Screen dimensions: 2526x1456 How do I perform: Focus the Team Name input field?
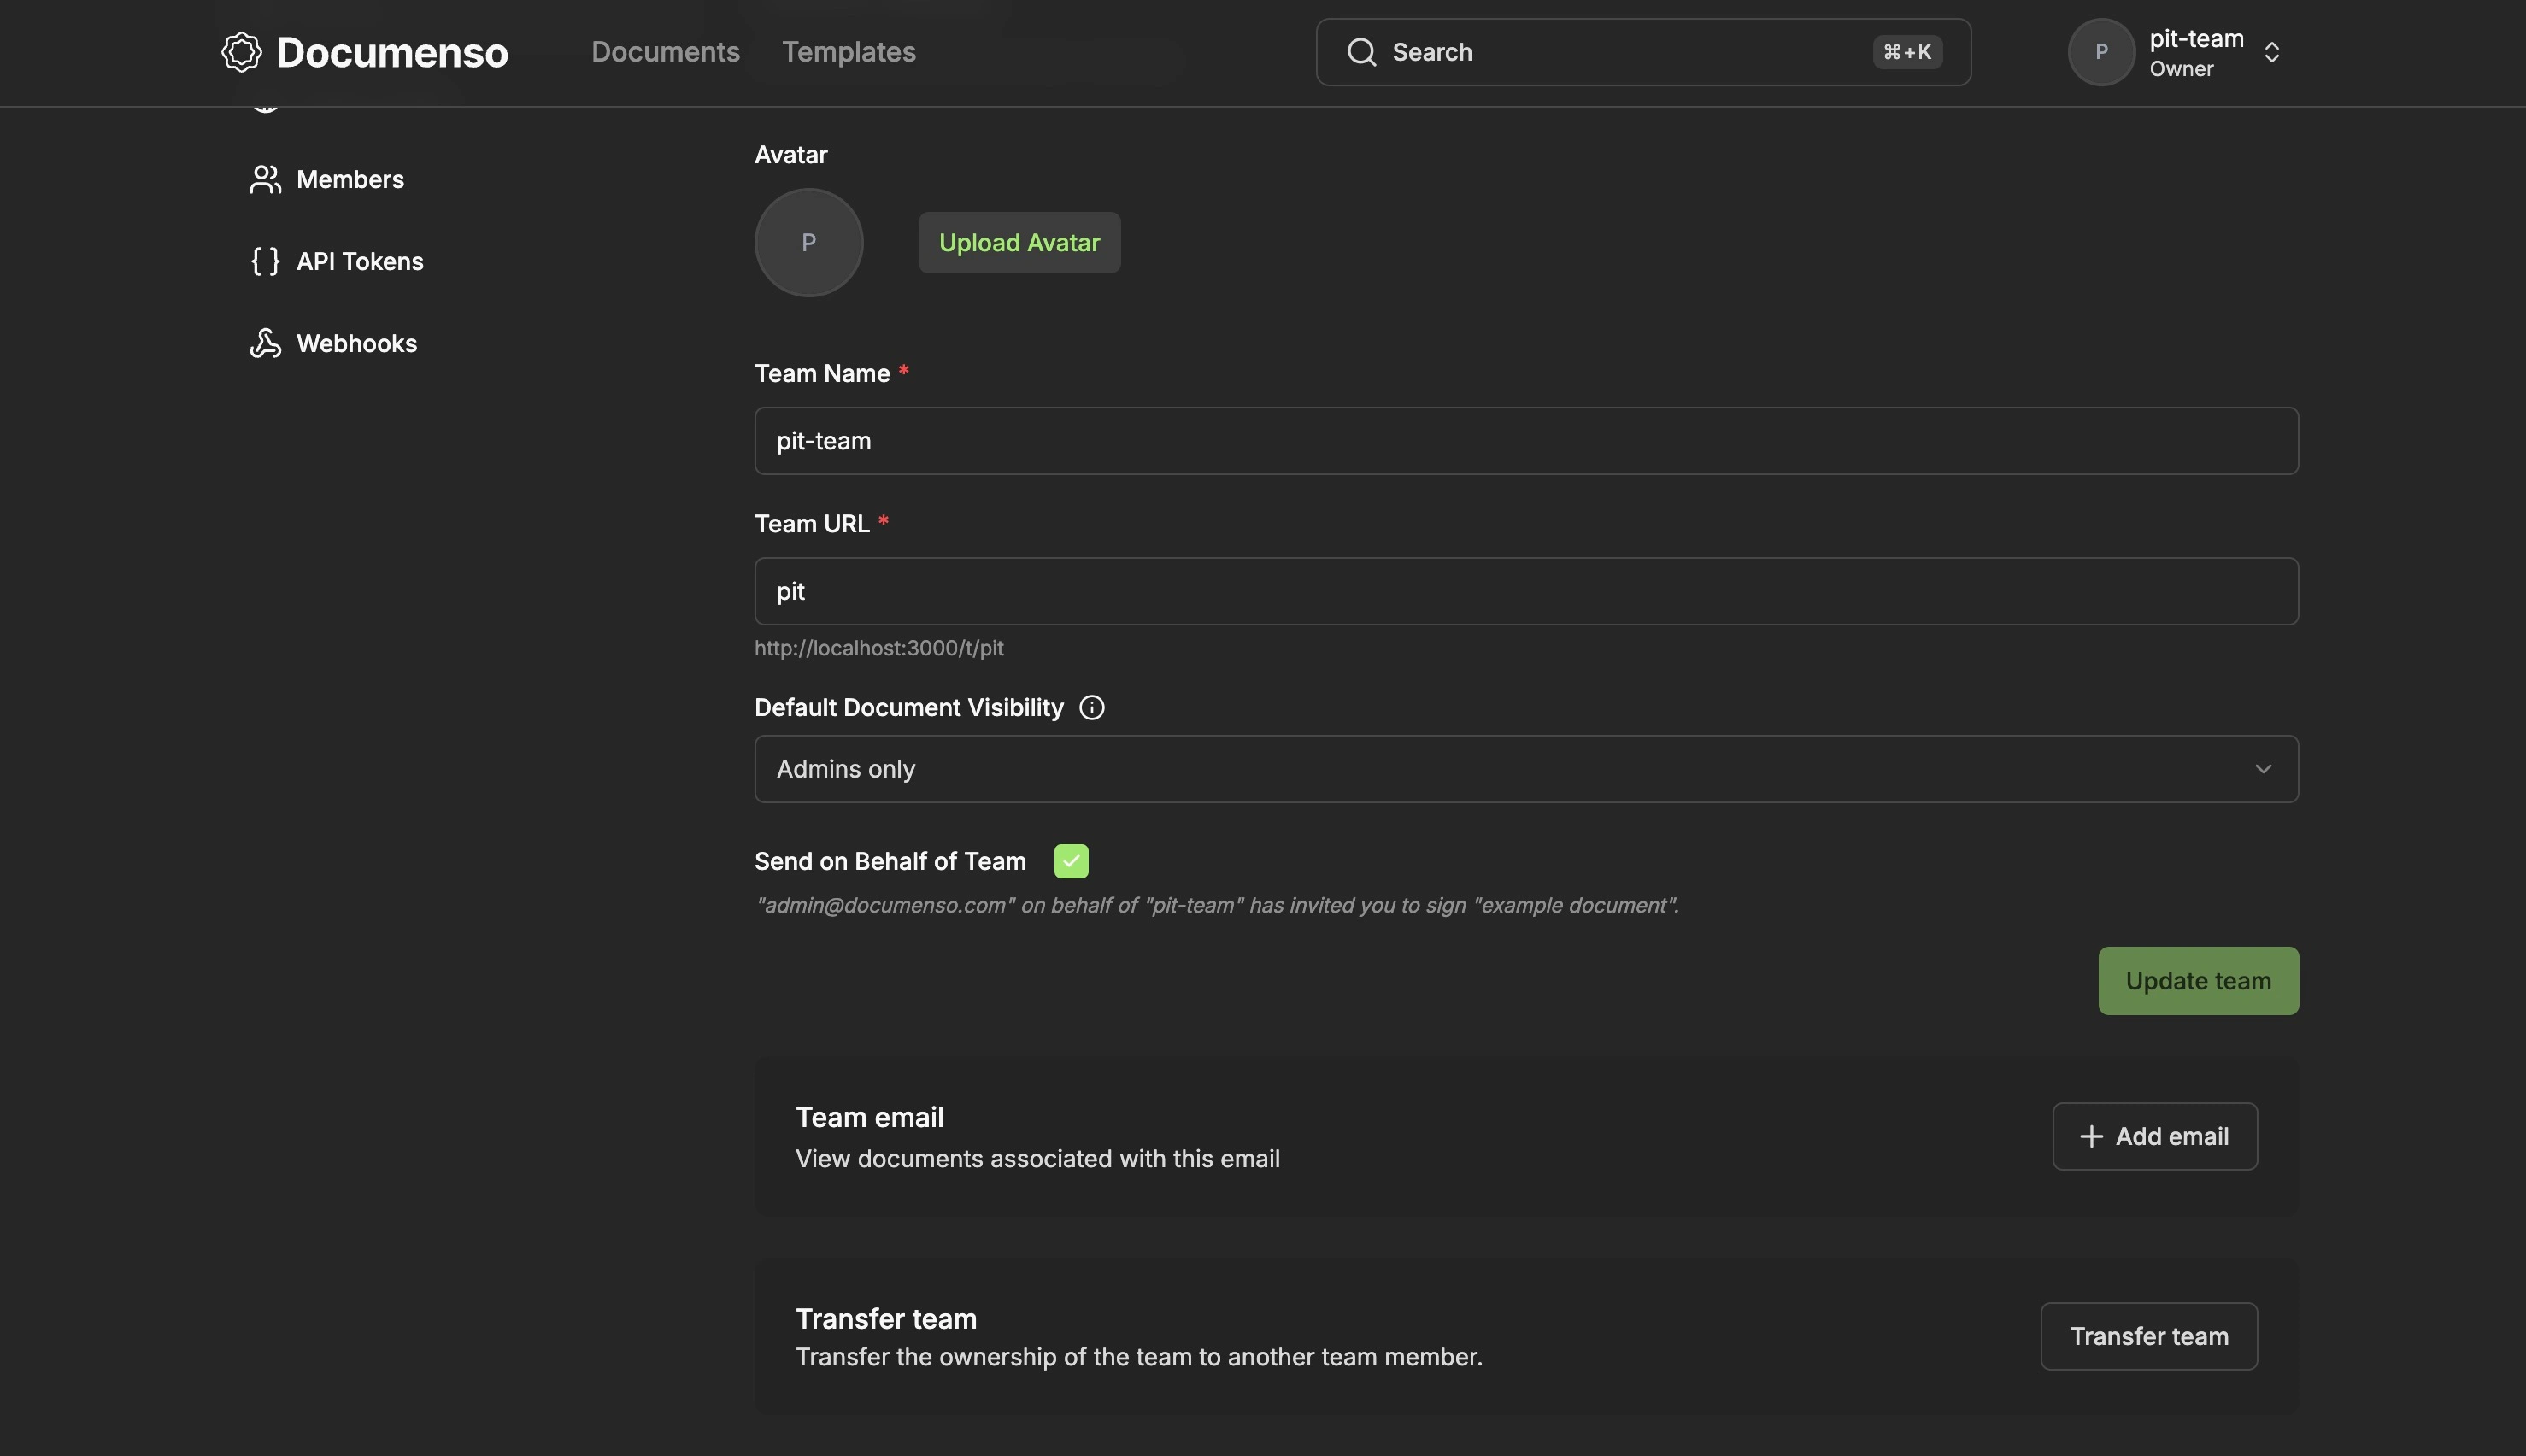[x=1525, y=441]
